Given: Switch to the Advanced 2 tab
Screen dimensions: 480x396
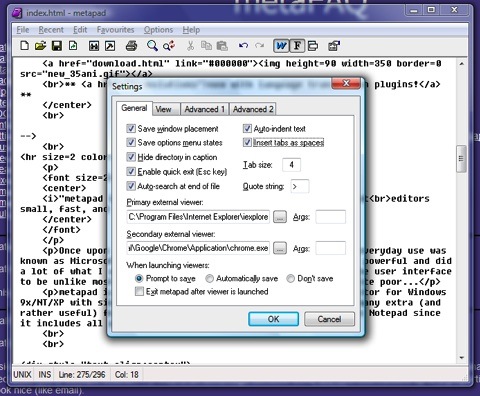Looking at the screenshot, I should click(253, 109).
